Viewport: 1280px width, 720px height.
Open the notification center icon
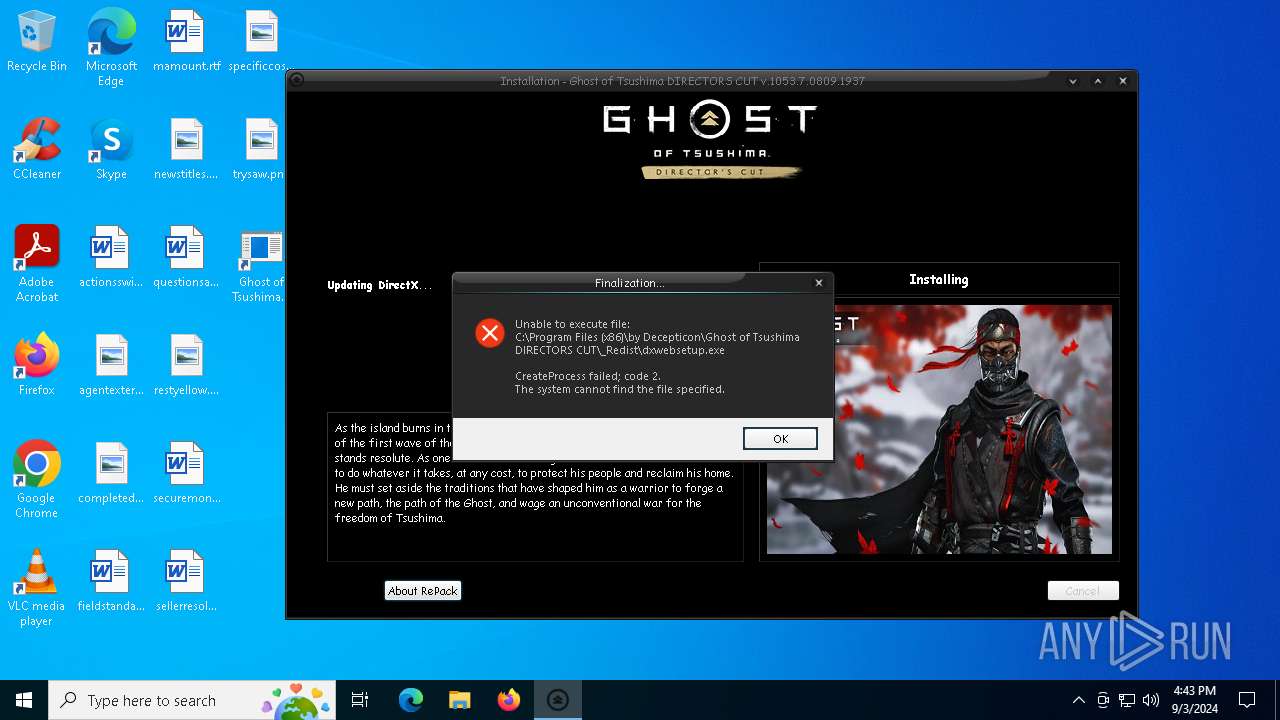tap(1247, 700)
